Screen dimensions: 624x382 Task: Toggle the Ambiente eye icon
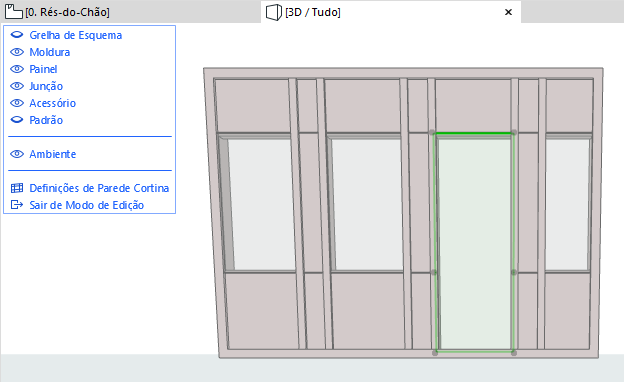click(x=17, y=154)
